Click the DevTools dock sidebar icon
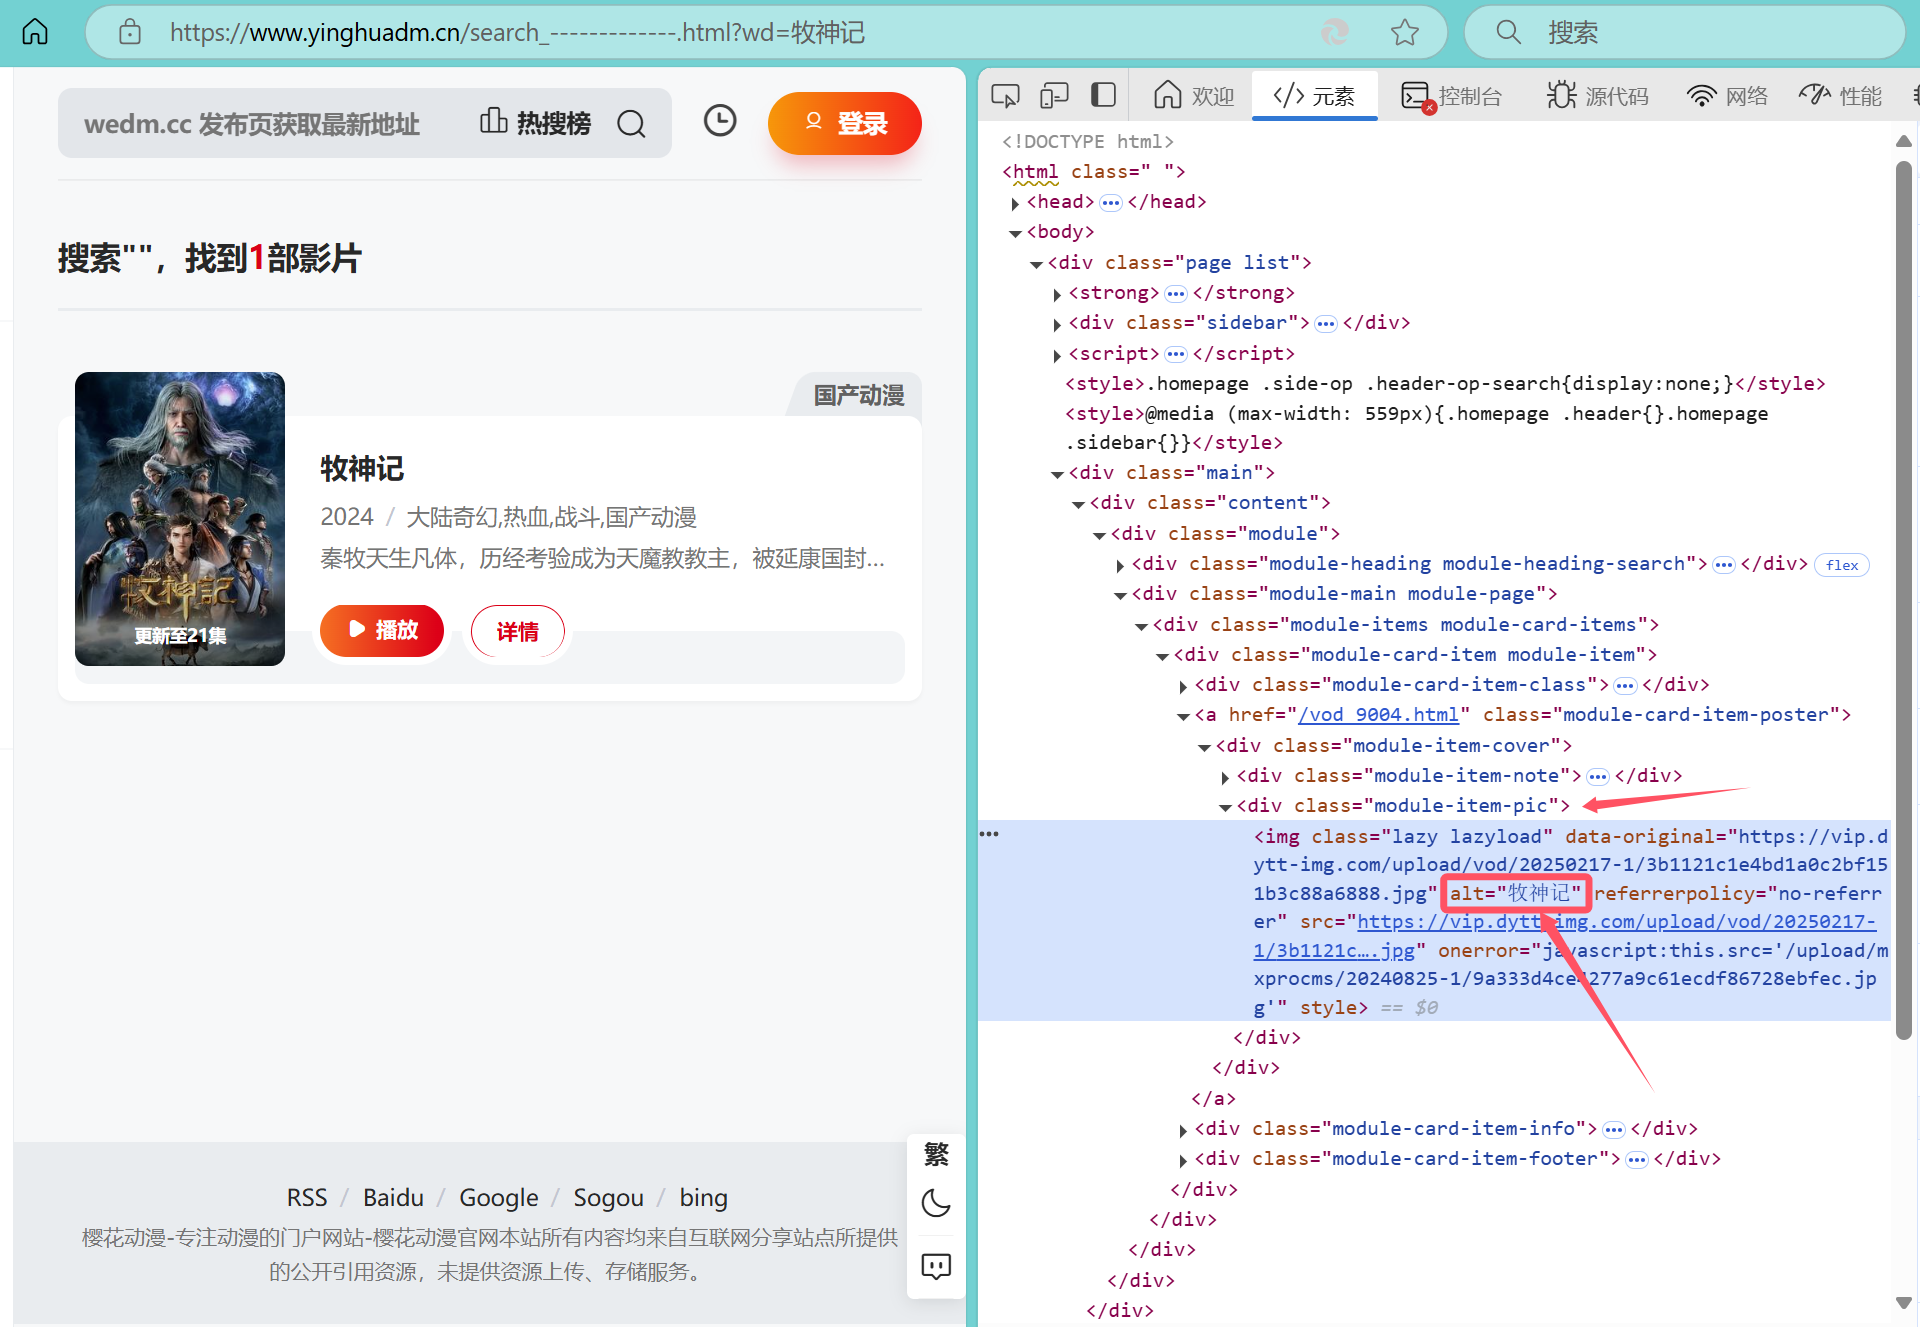1920x1327 pixels. (1103, 96)
